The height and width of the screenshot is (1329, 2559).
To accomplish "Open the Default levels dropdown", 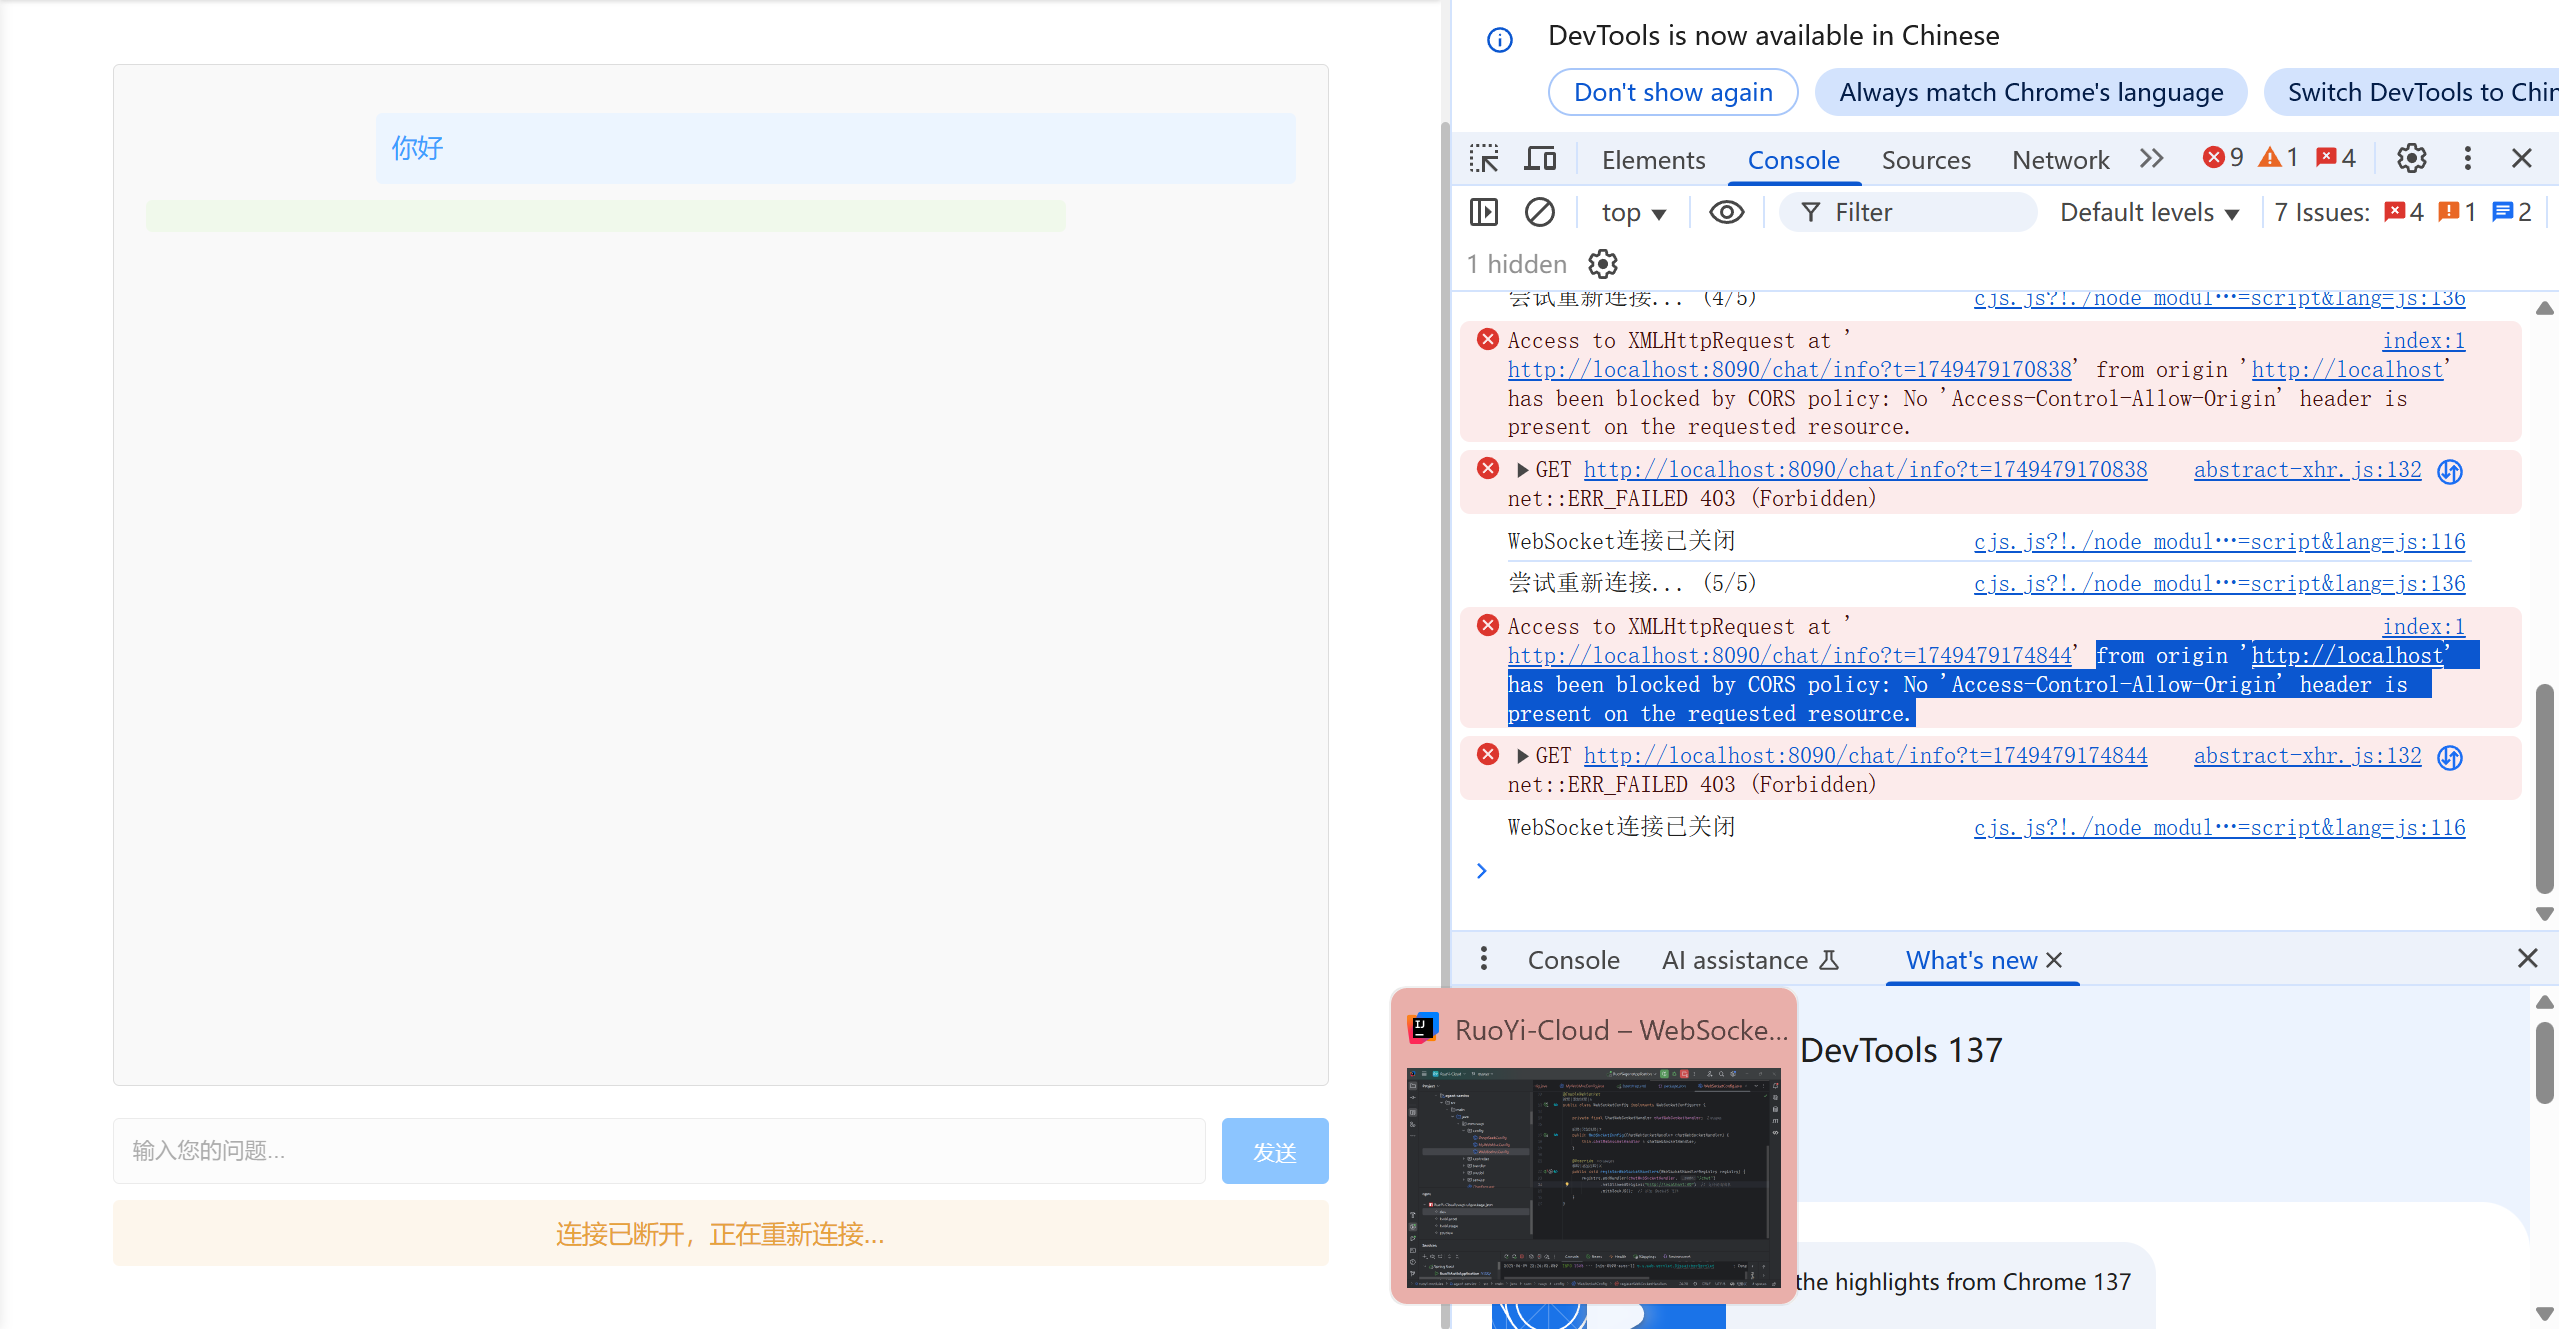I will (2148, 211).
